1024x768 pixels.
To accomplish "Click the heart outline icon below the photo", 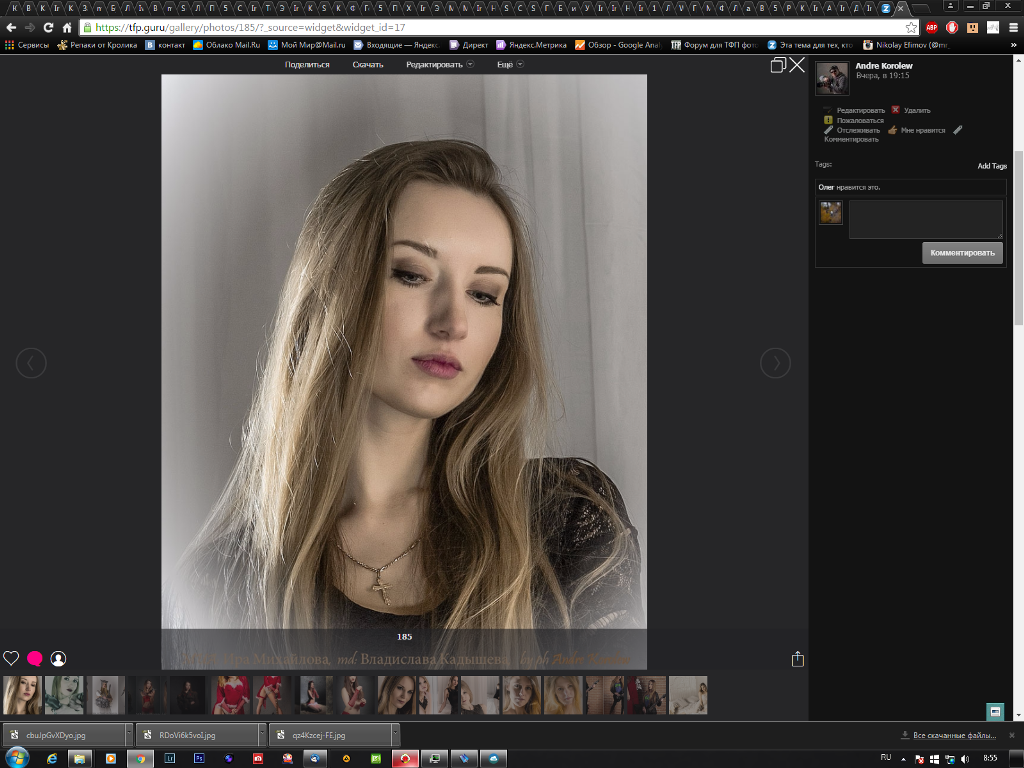I will pos(11,658).
